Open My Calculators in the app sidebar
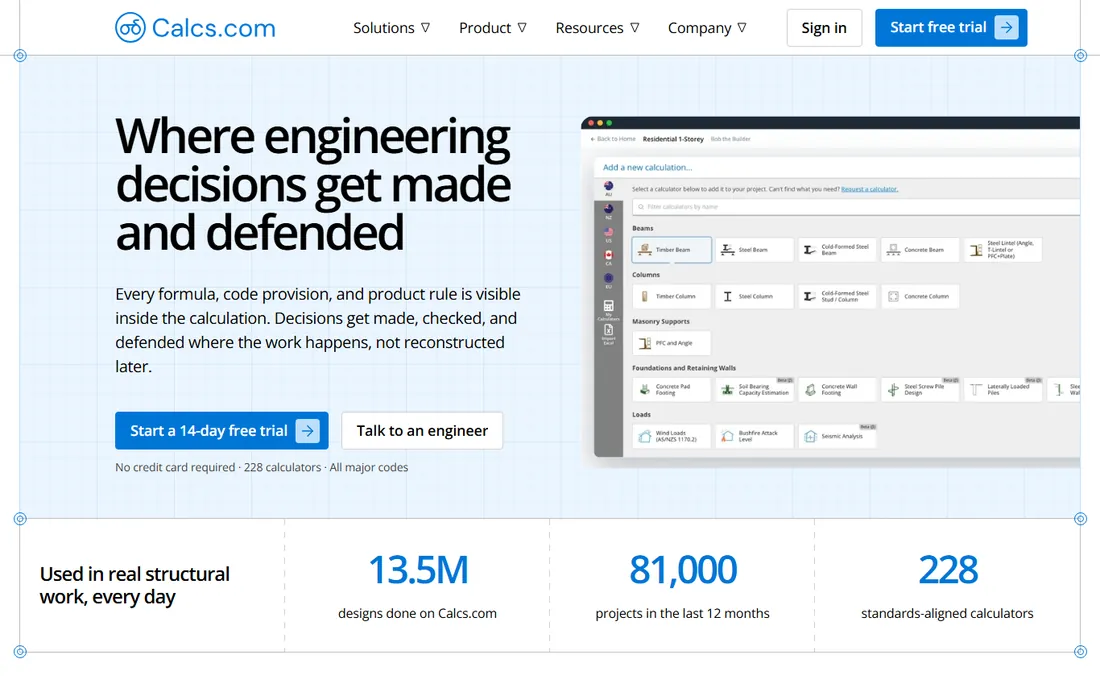1100x688 pixels. [608, 309]
